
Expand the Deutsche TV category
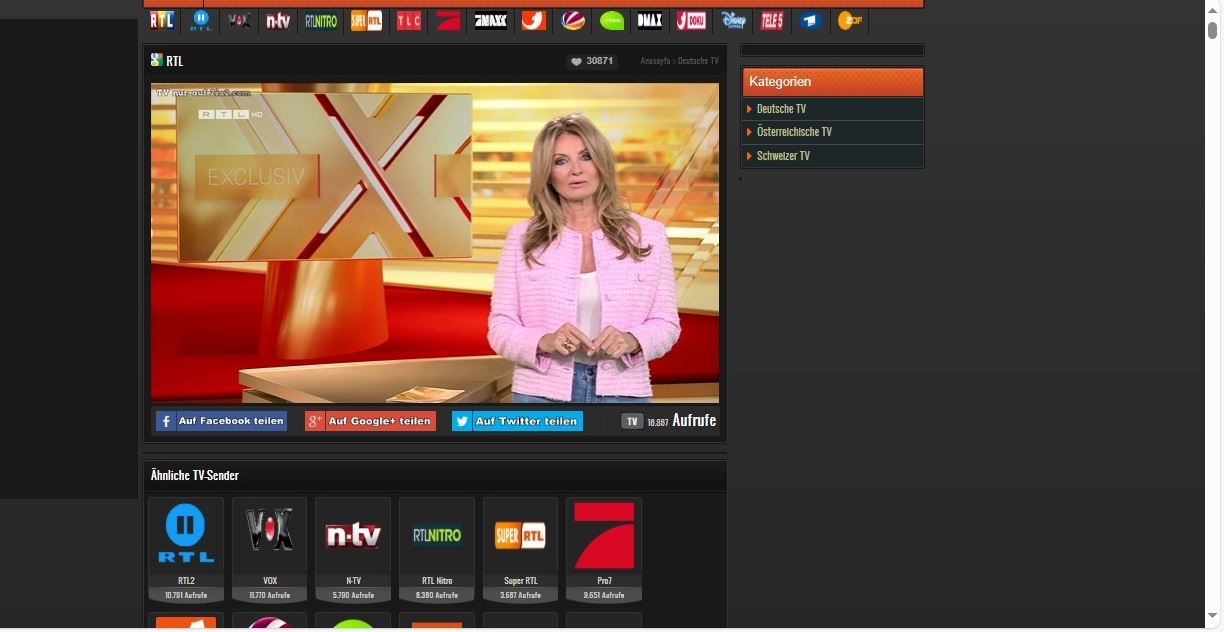[781, 109]
